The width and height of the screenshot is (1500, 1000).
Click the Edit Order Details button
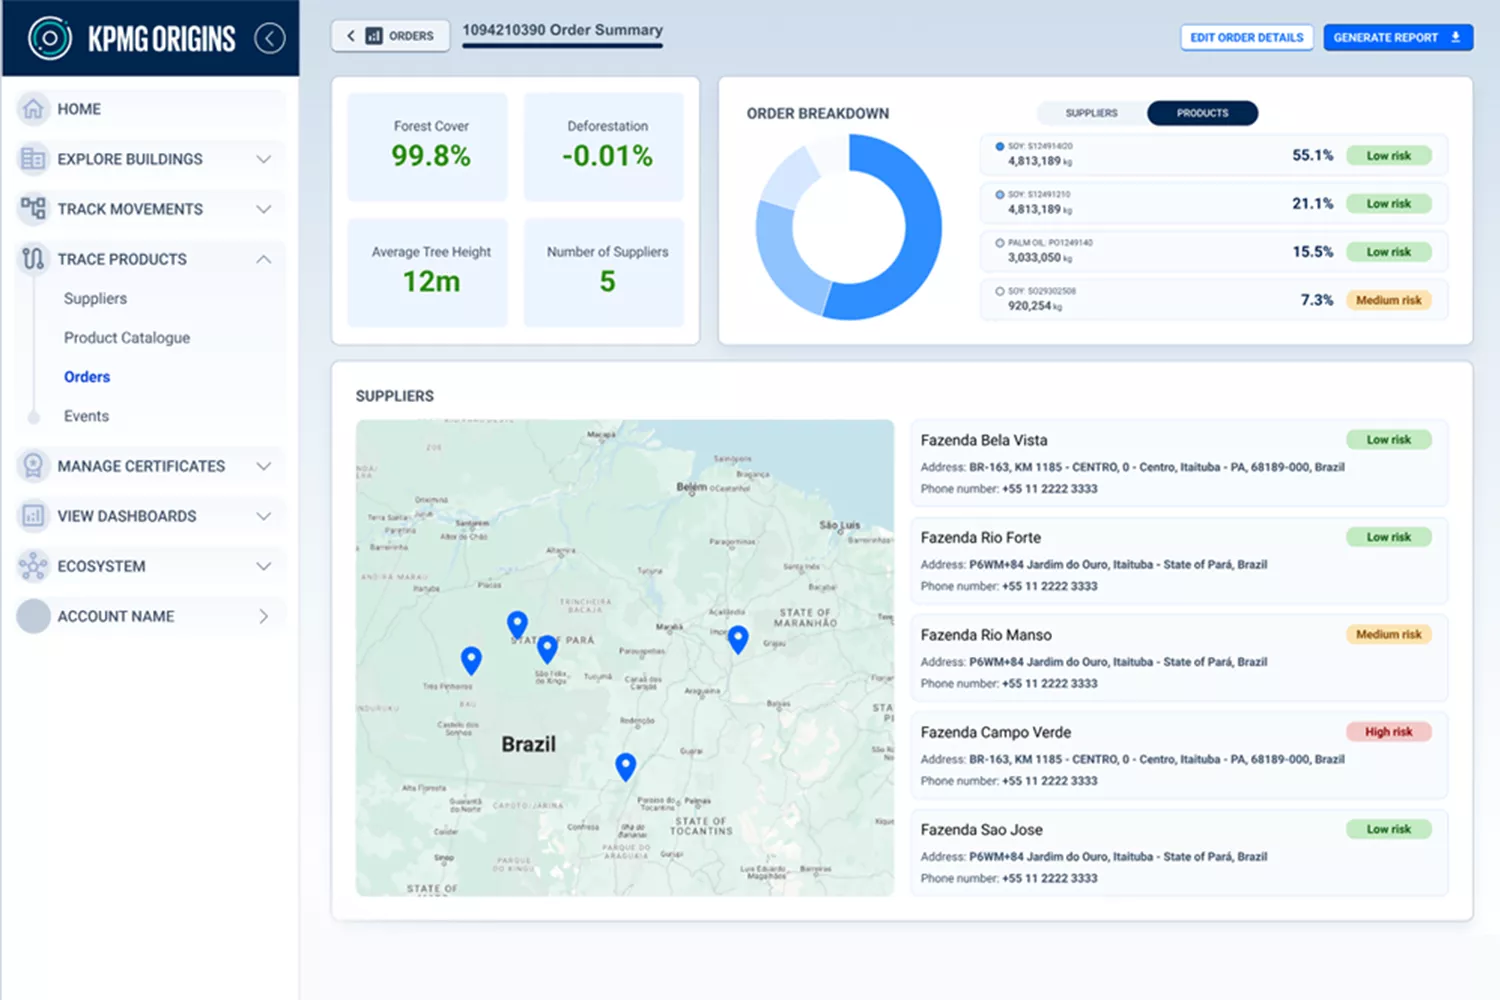point(1246,38)
